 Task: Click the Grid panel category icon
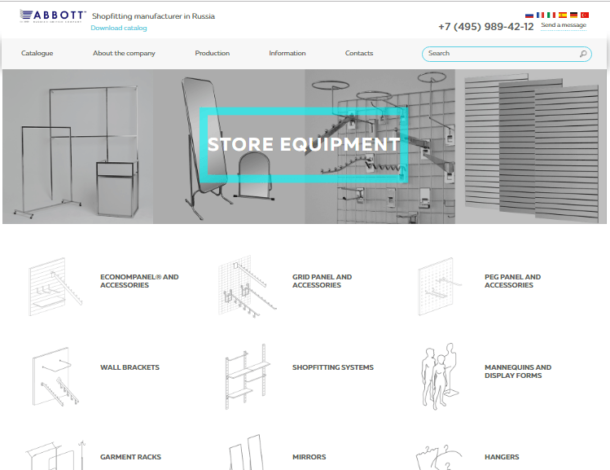[x=247, y=284]
